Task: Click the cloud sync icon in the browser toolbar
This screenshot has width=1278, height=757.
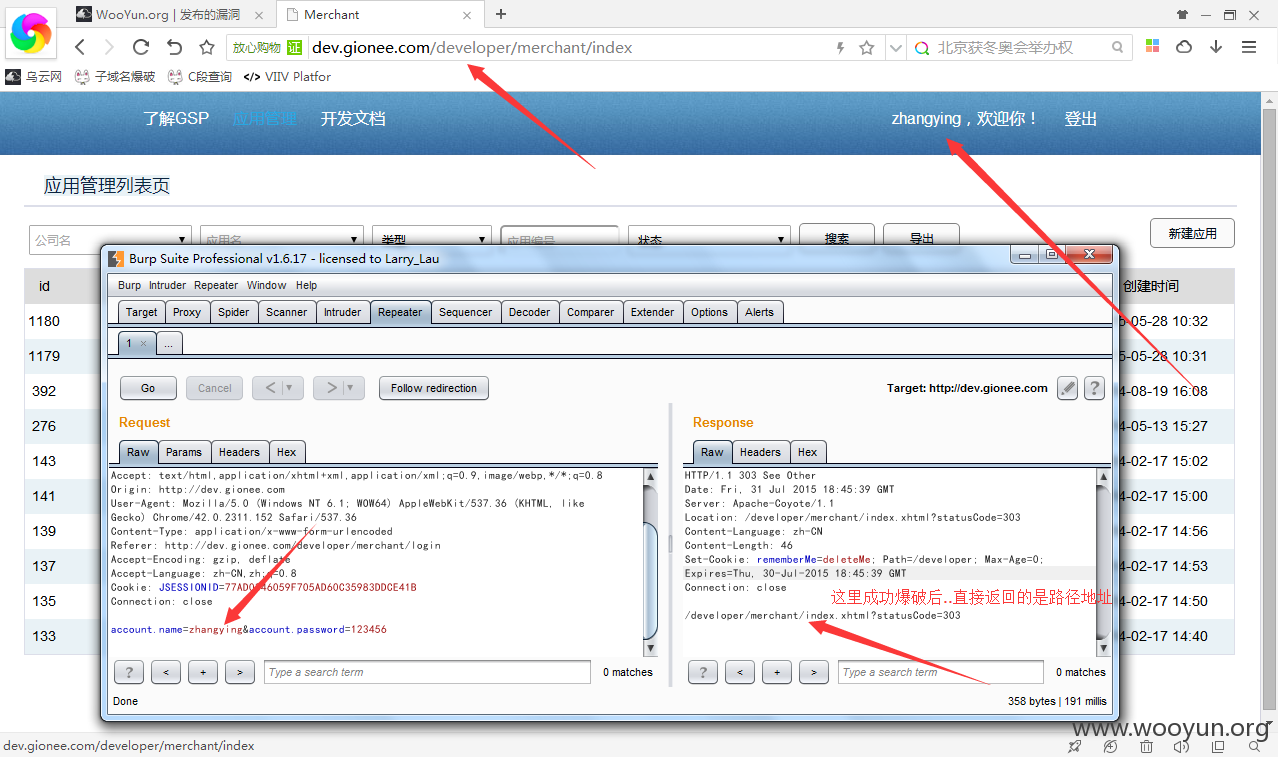Action: point(1184,47)
